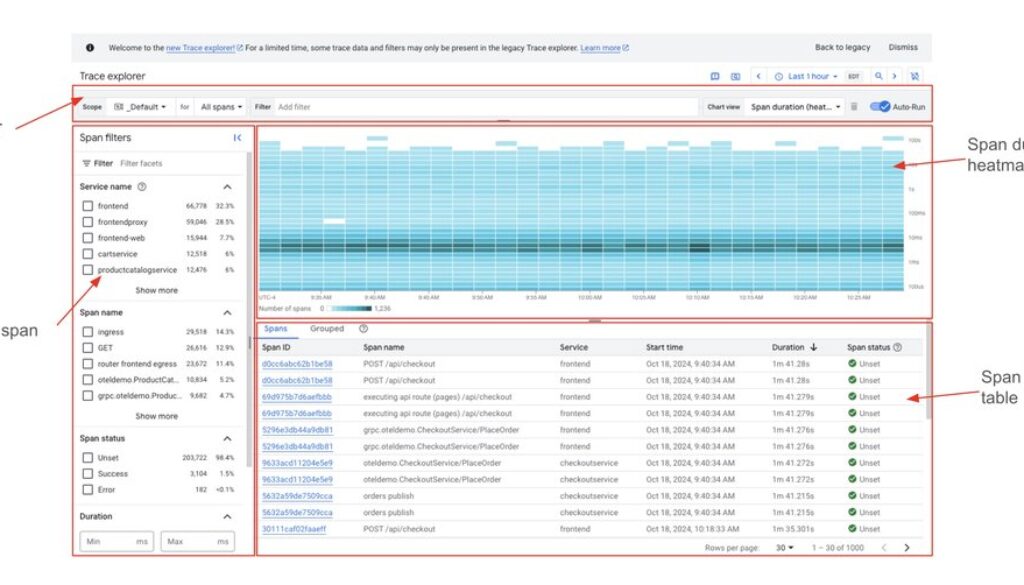Sort by Duration descending arrow
The image size is (1024, 585).
point(813,347)
